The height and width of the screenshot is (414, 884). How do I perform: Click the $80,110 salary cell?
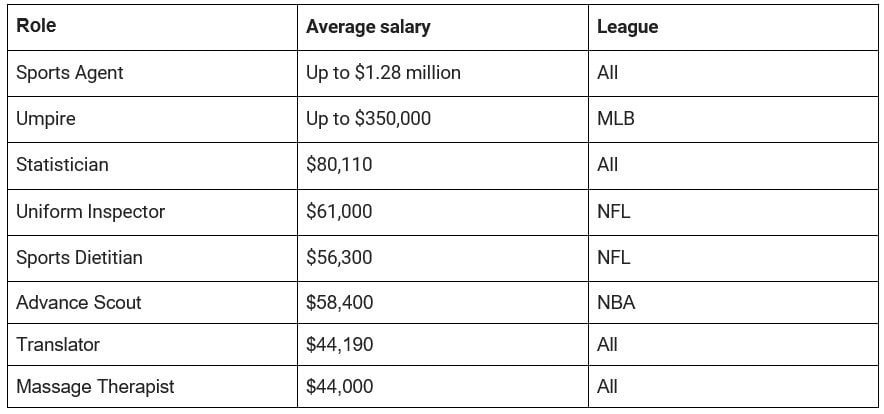[339, 165]
